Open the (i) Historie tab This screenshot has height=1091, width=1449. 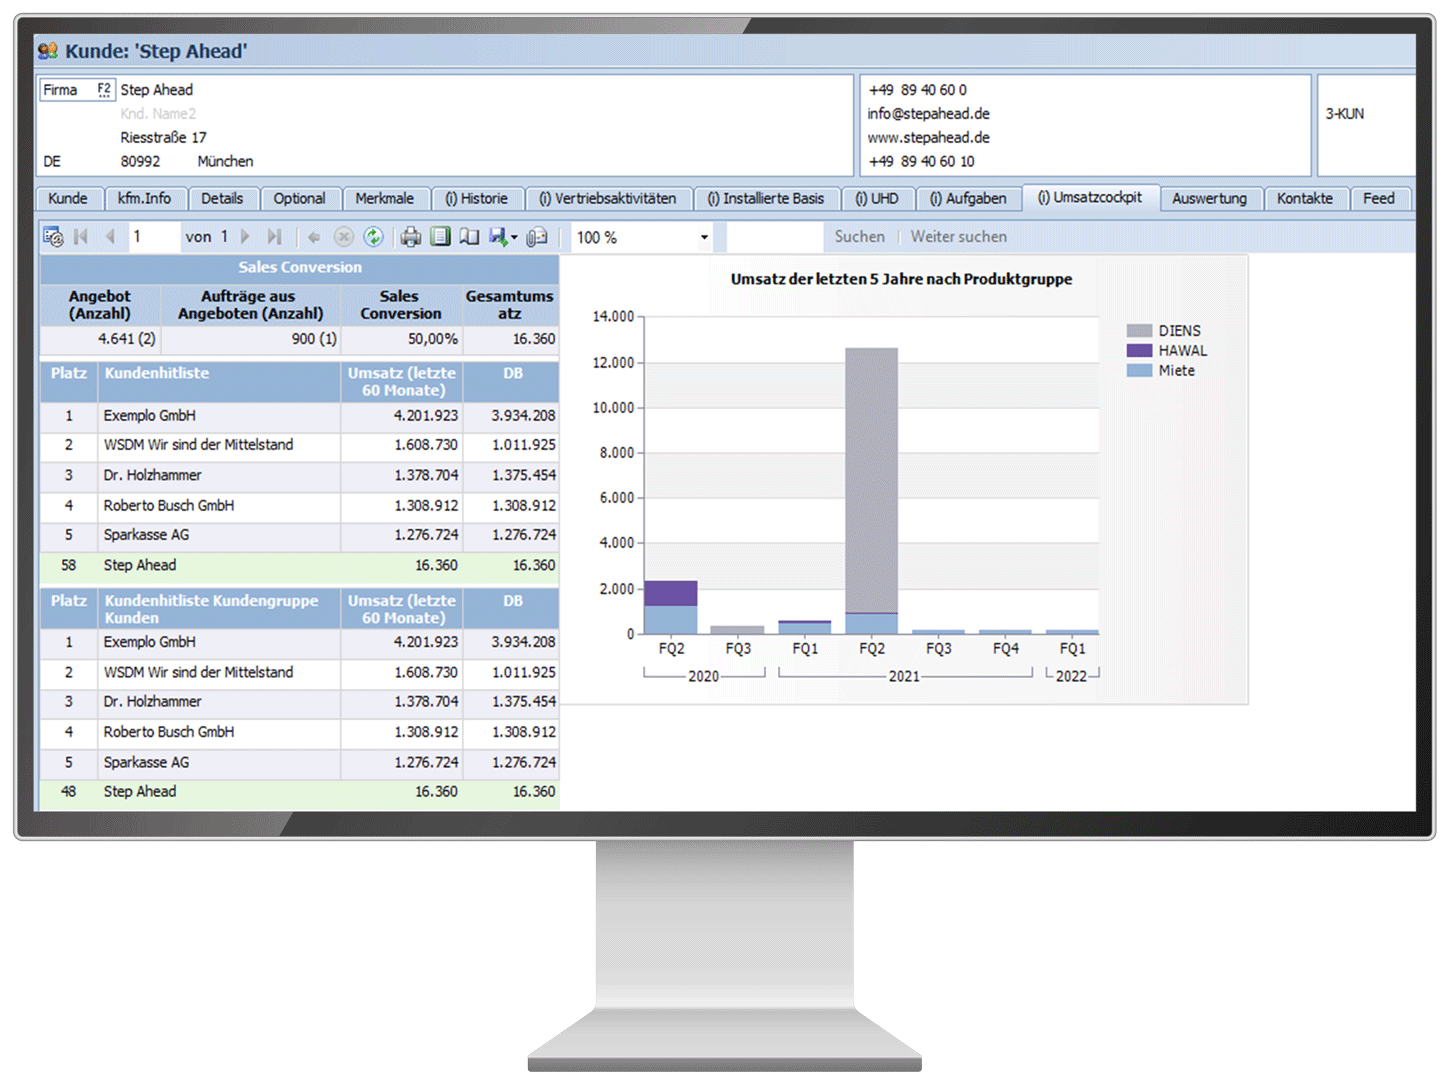coord(476,199)
